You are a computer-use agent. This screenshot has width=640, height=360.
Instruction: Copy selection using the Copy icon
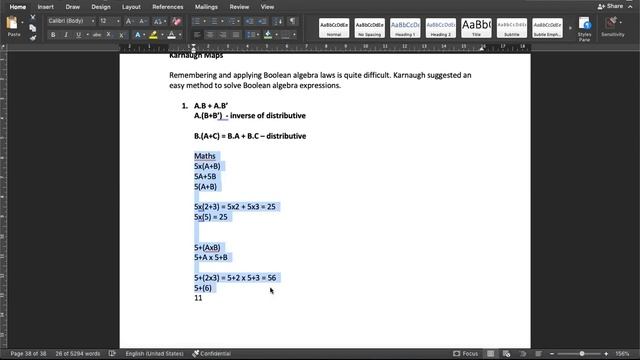[33, 28]
